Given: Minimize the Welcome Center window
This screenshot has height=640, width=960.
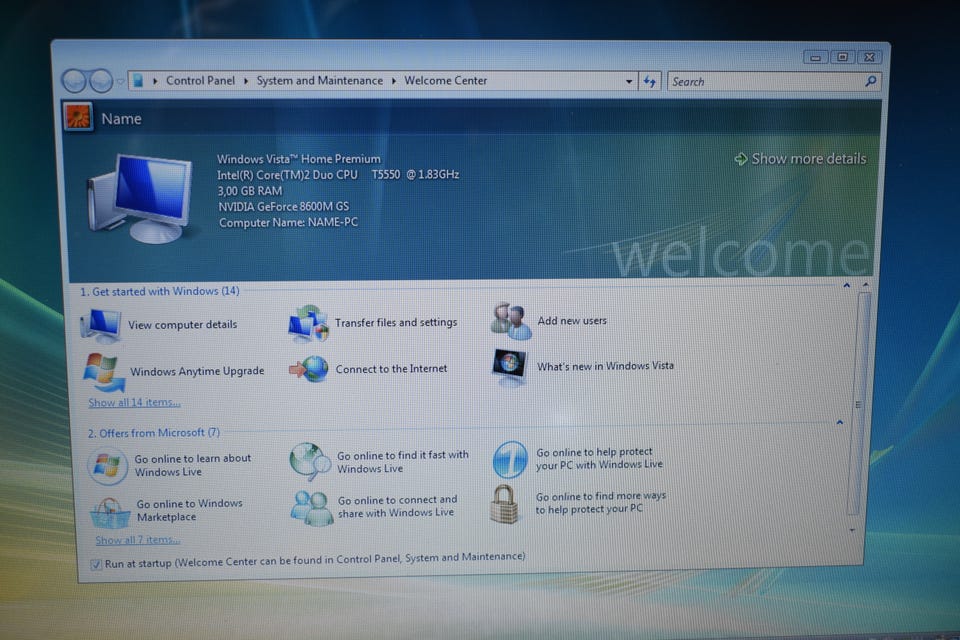Looking at the screenshot, I should [x=816, y=58].
